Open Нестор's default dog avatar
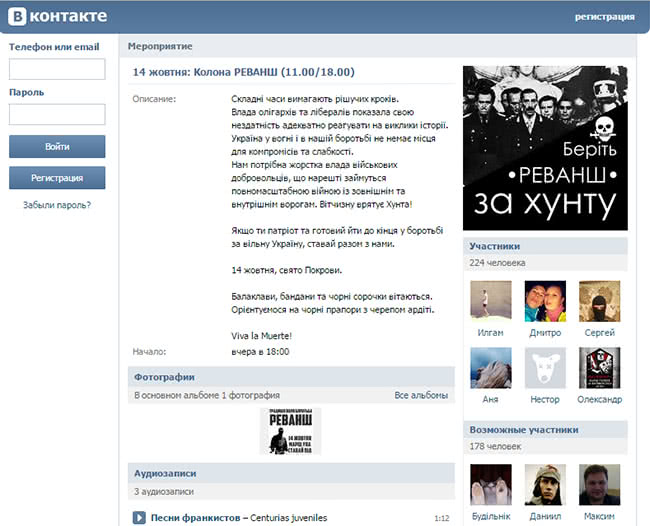This screenshot has height=526, width=650. (545, 368)
